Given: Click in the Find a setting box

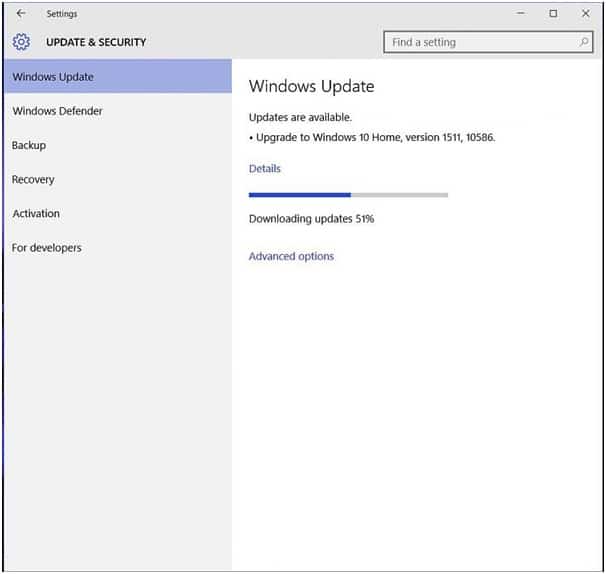Looking at the screenshot, I should 488,42.
